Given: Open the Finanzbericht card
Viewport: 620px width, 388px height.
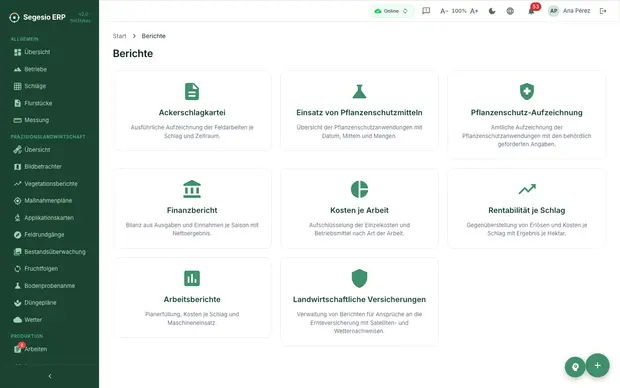Looking at the screenshot, I should (x=192, y=209).
